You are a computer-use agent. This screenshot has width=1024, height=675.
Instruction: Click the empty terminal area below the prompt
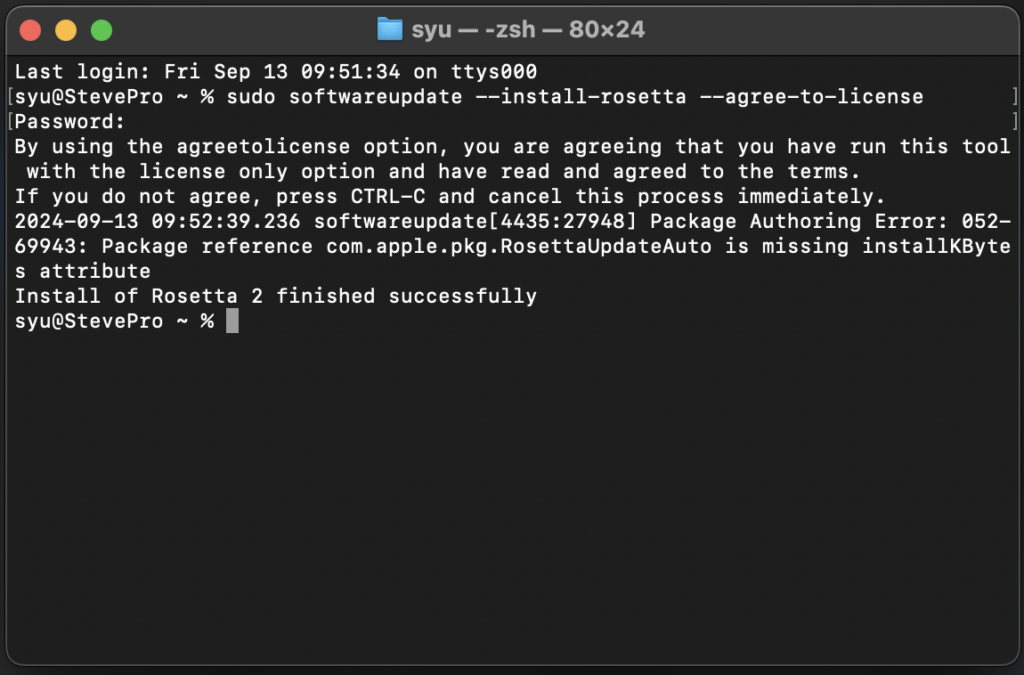click(x=512, y=496)
